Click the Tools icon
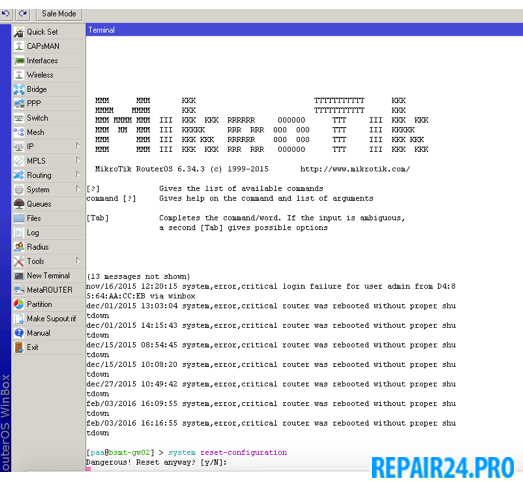 19,262
